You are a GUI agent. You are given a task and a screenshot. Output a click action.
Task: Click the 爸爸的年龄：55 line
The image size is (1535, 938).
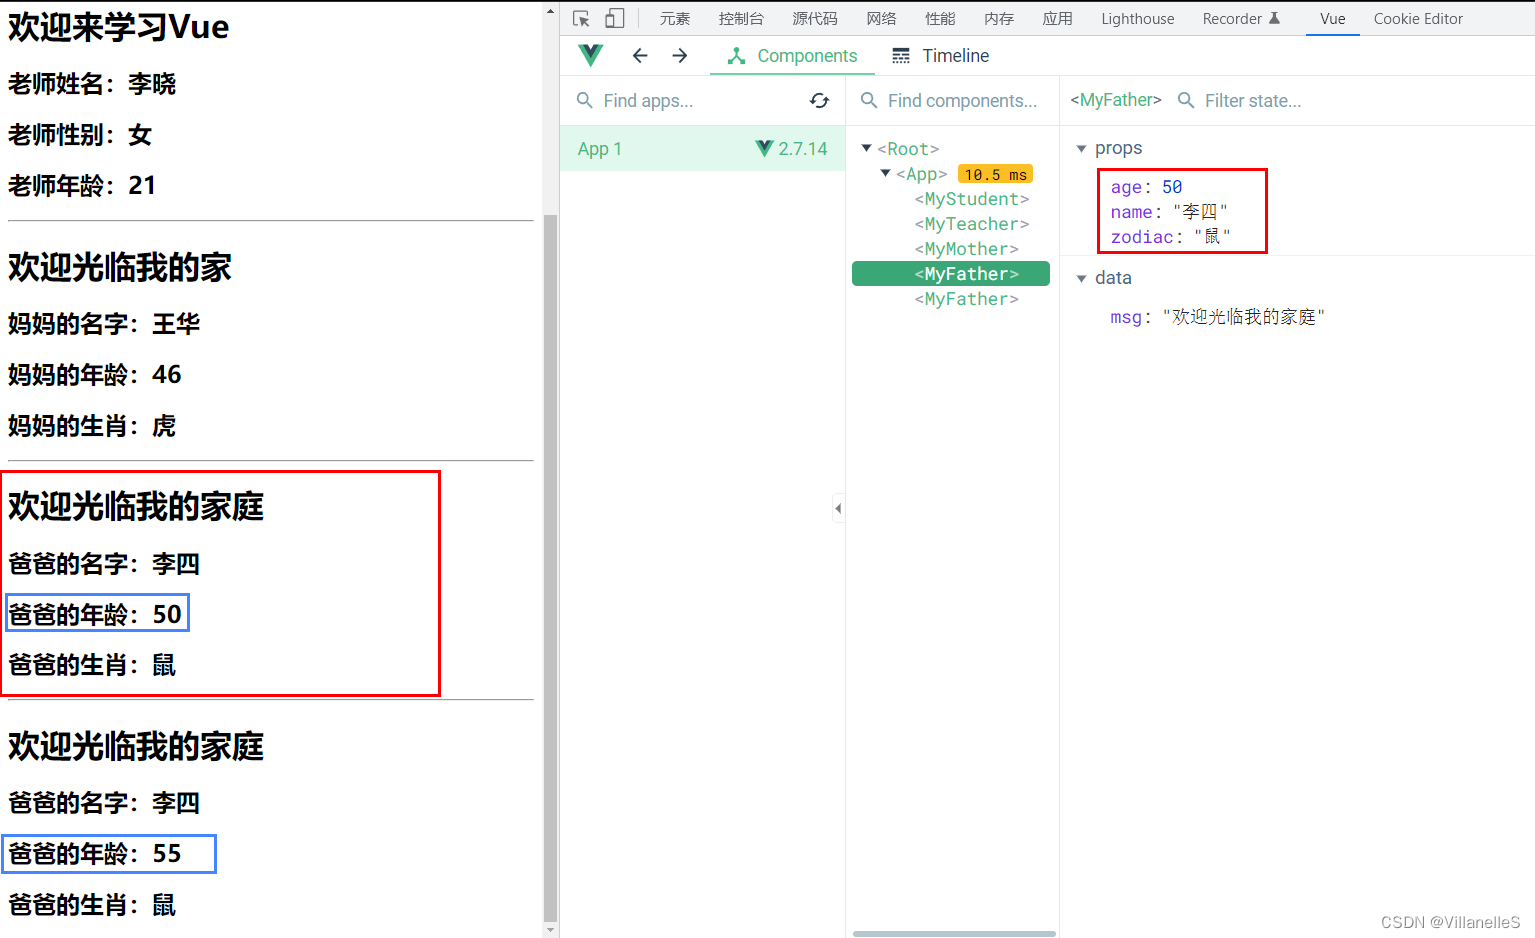(96, 853)
